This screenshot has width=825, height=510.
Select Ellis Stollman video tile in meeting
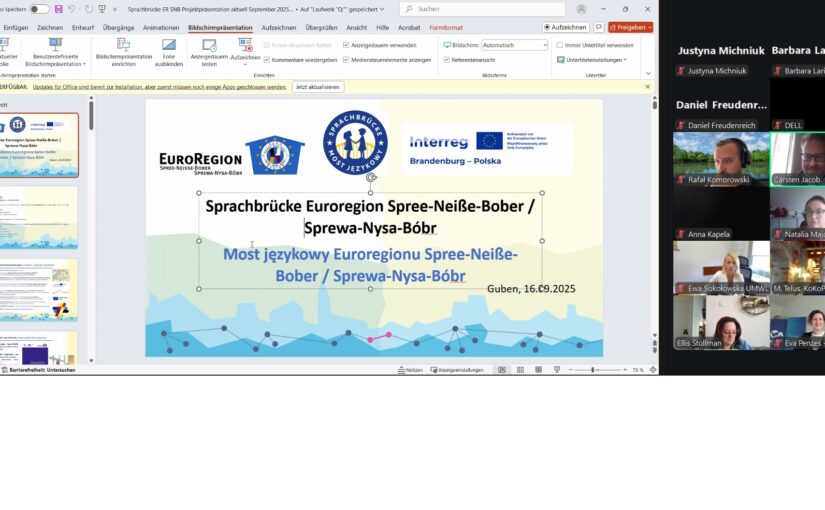[x=721, y=322]
